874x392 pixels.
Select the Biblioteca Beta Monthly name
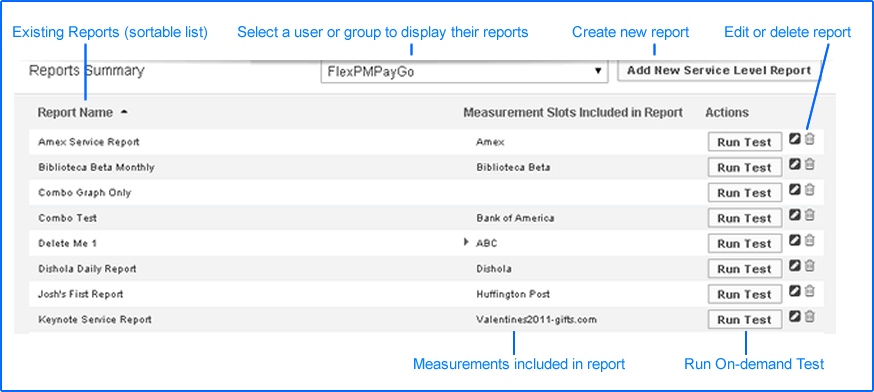96,167
